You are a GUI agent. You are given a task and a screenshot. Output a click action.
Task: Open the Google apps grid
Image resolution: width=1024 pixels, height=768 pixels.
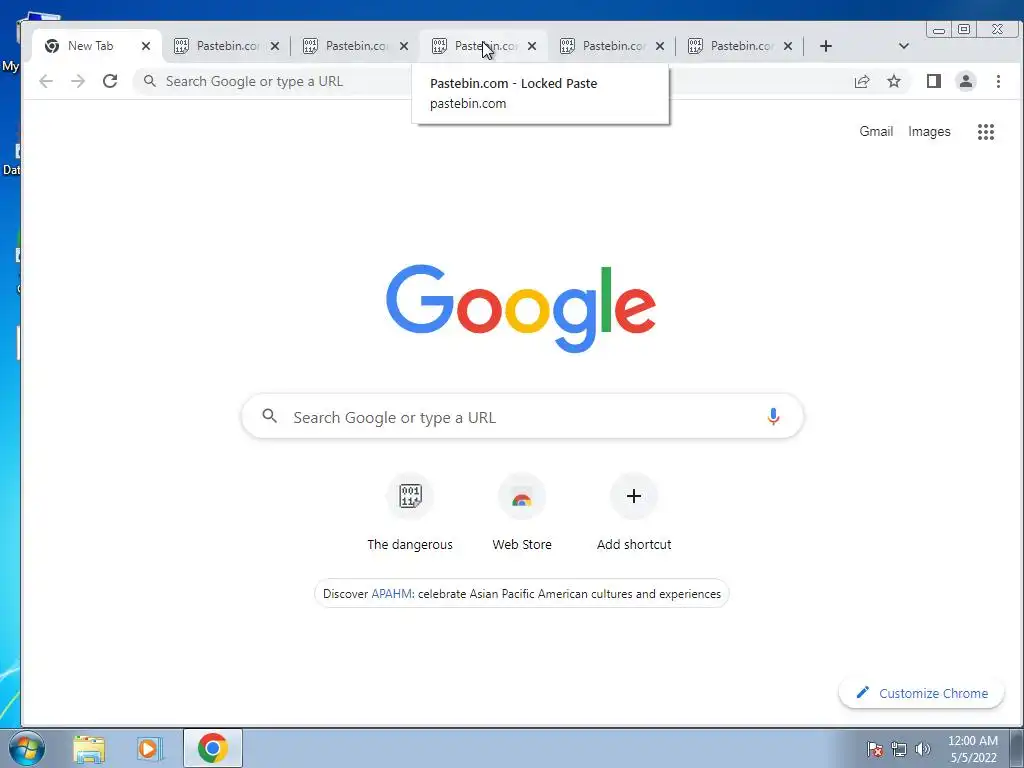[x=985, y=132]
